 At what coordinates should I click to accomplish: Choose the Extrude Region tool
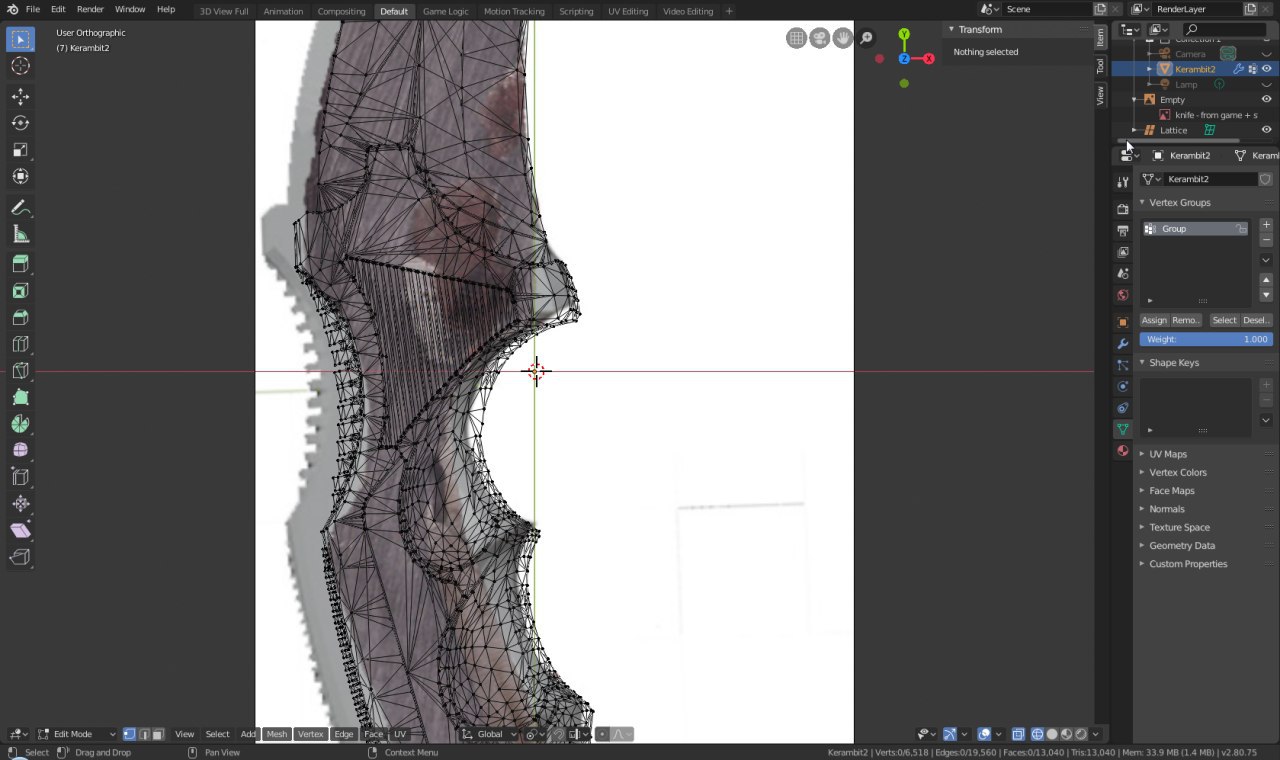pos(20,265)
